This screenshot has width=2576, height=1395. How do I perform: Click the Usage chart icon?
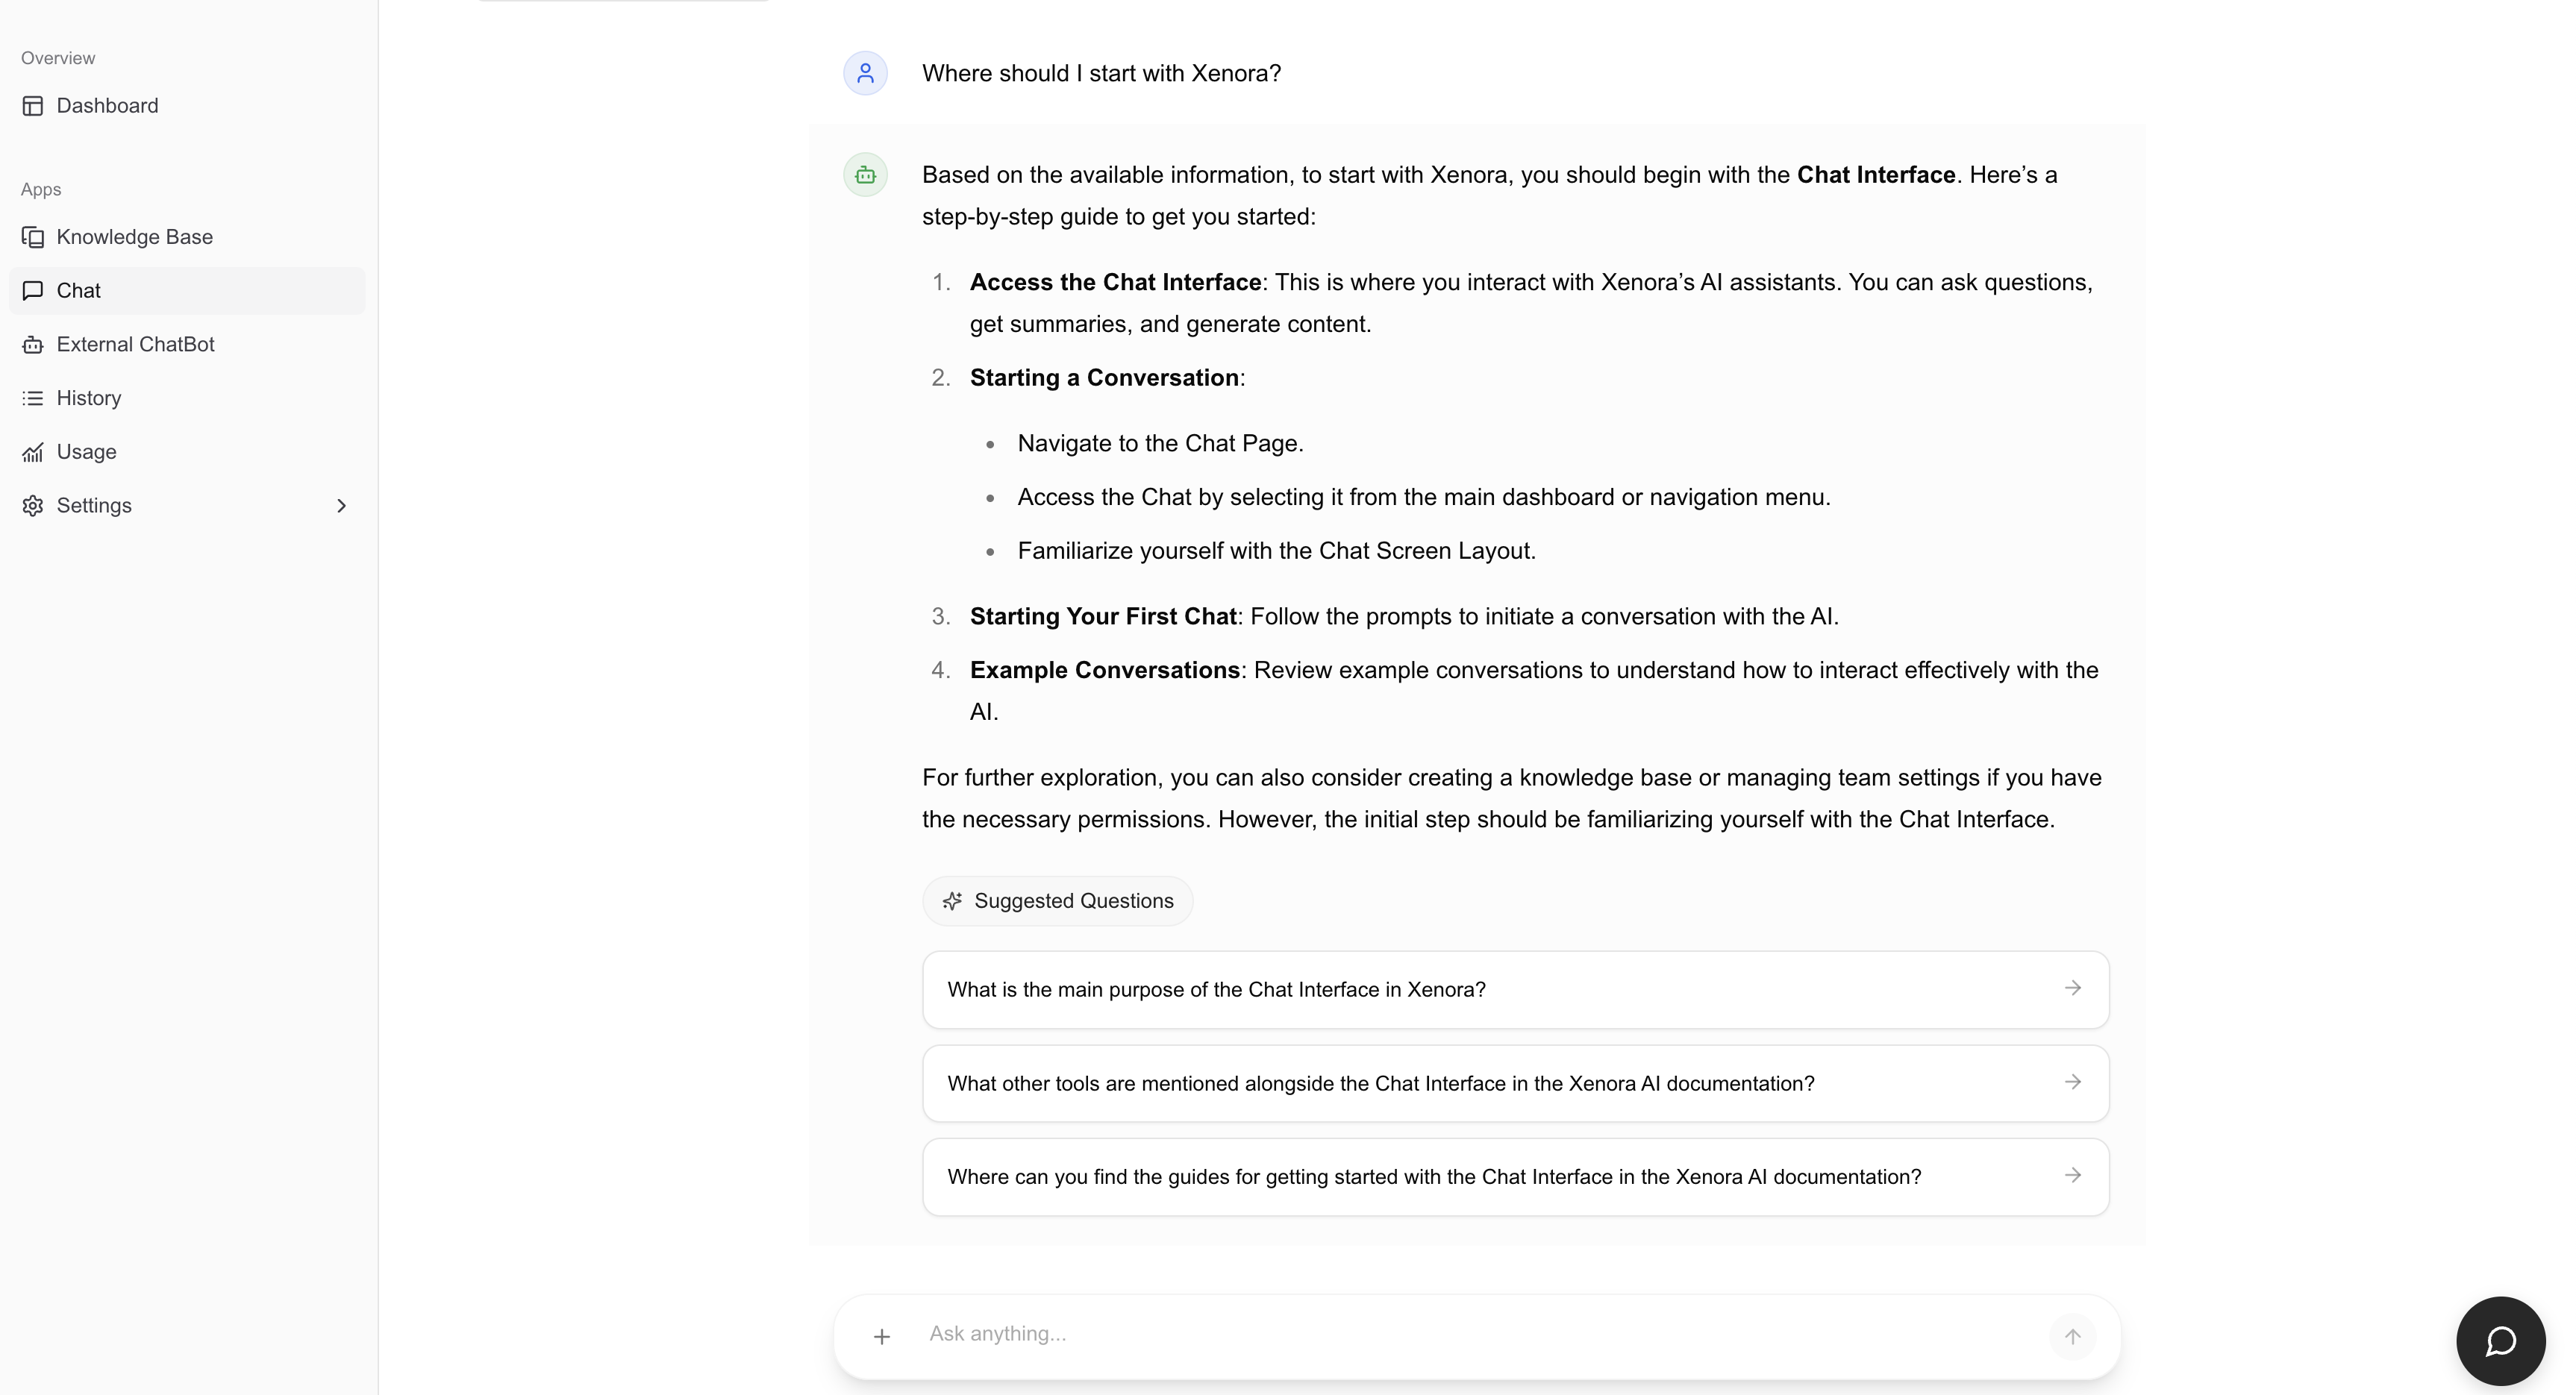(x=34, y=452)
